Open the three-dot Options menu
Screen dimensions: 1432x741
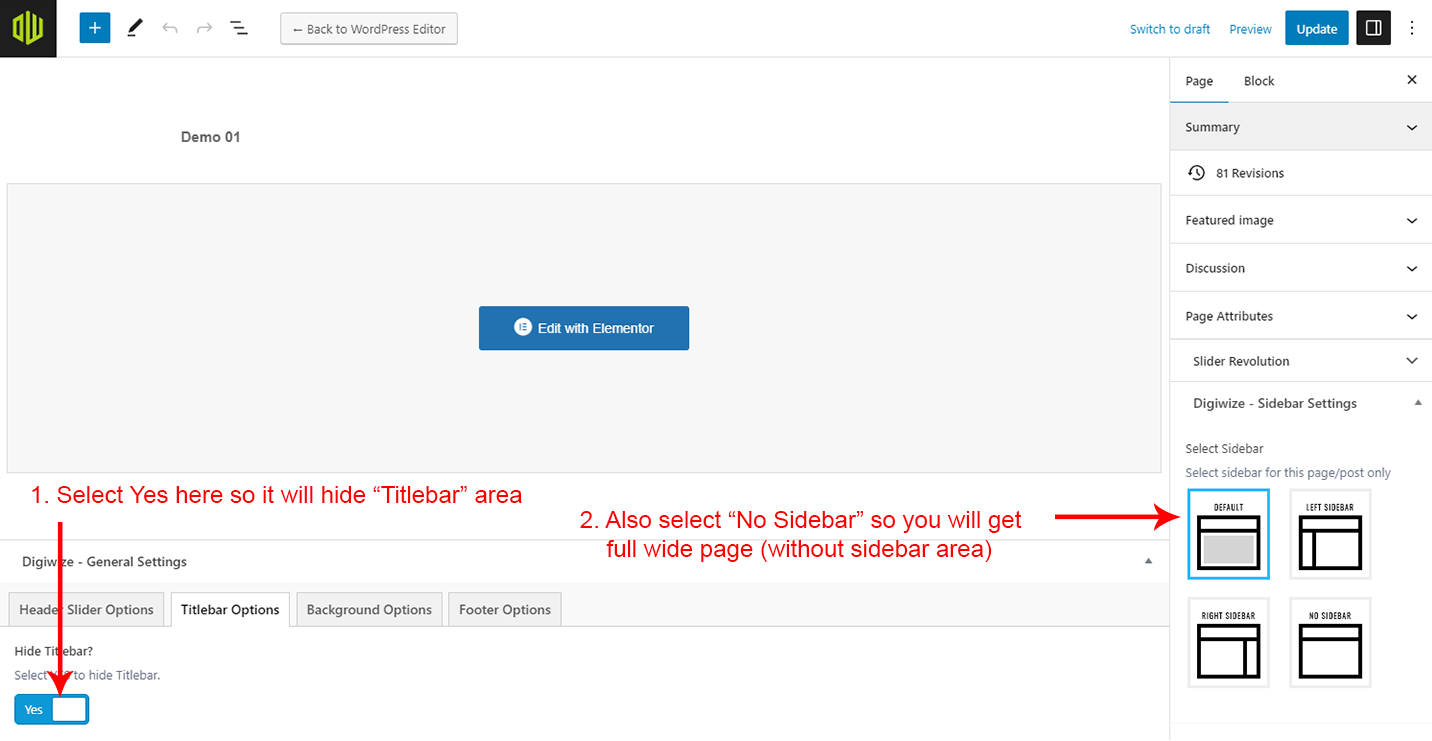[1412, 28]
